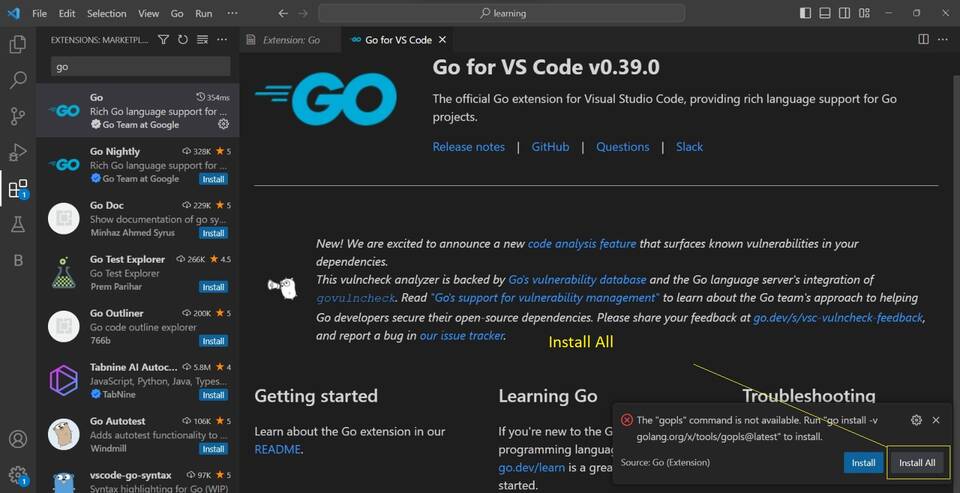Open Accounts icon in activity bar
Viewport: 960px width, 493px height.
coord(17,439)
